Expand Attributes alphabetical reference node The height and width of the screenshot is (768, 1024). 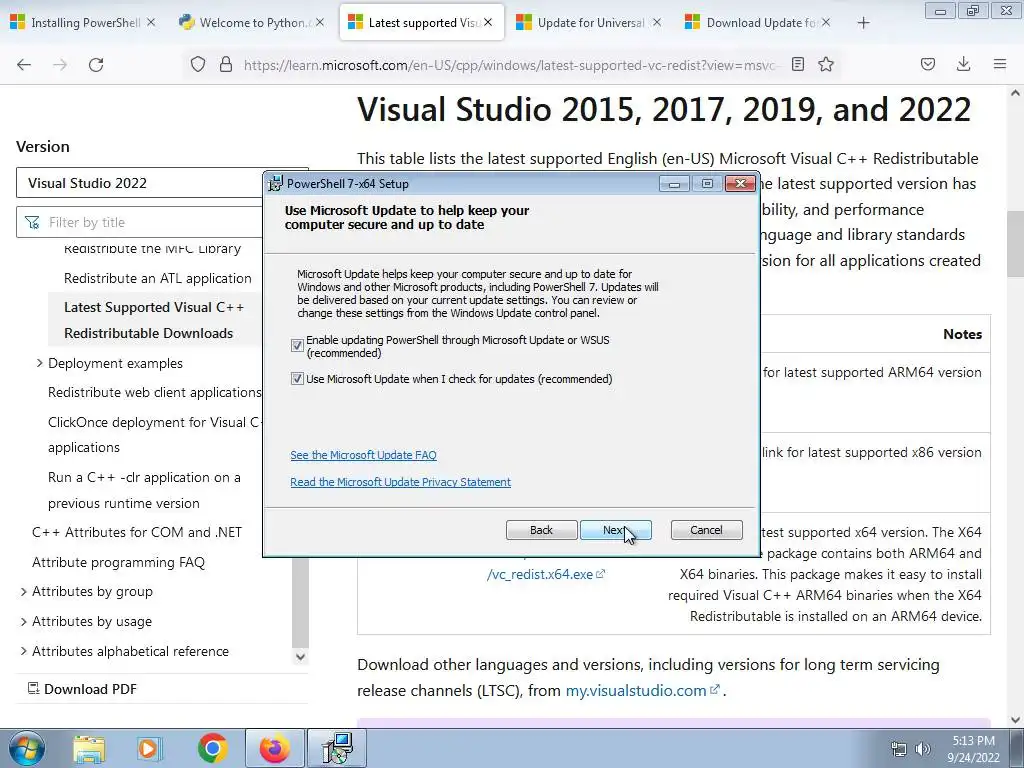(24, 651)
